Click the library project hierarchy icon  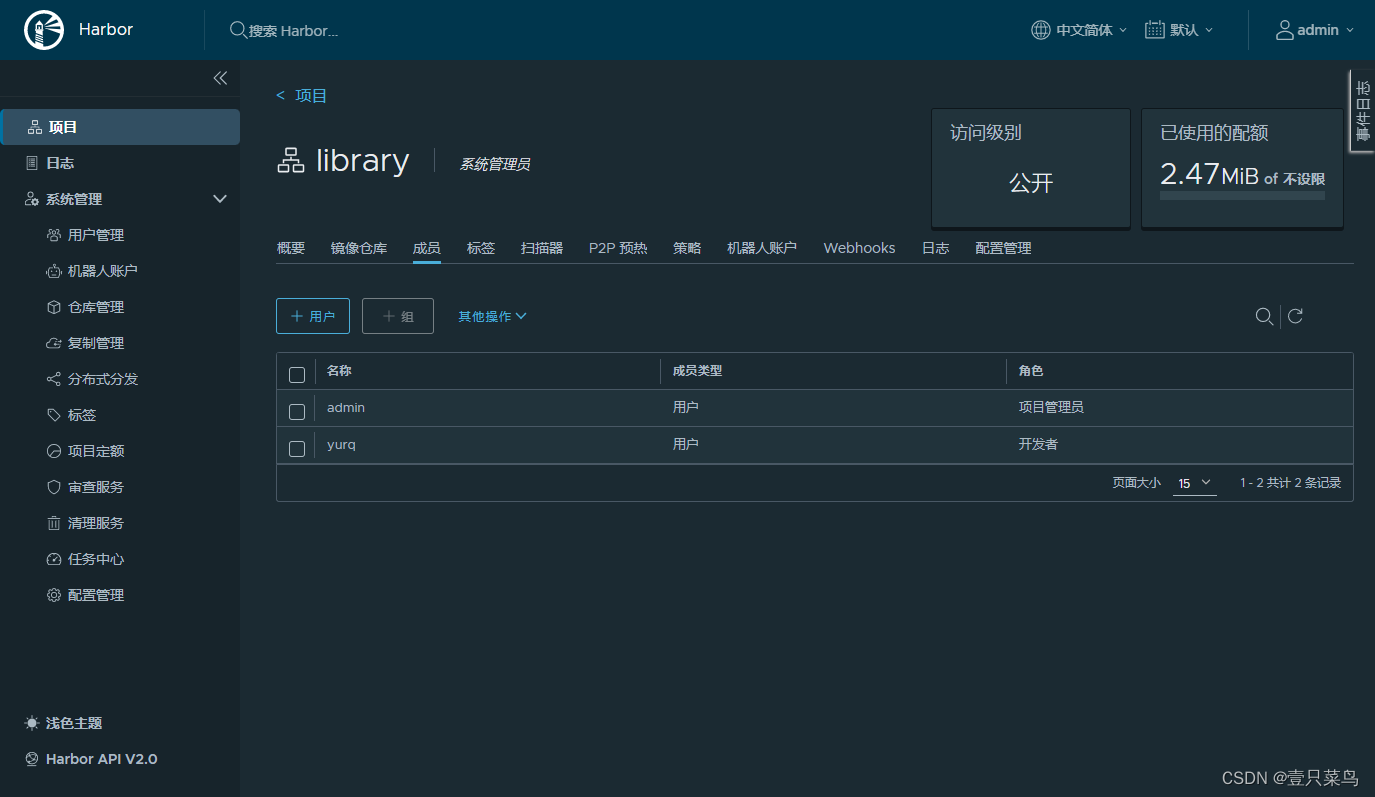tap(291, 161)
